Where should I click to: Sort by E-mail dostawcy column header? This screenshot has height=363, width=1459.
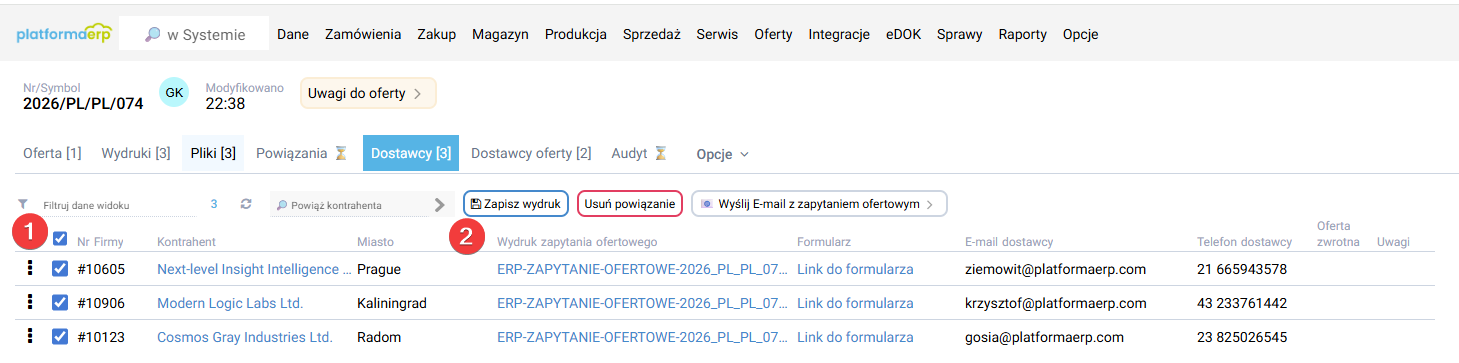[1009, 242]
